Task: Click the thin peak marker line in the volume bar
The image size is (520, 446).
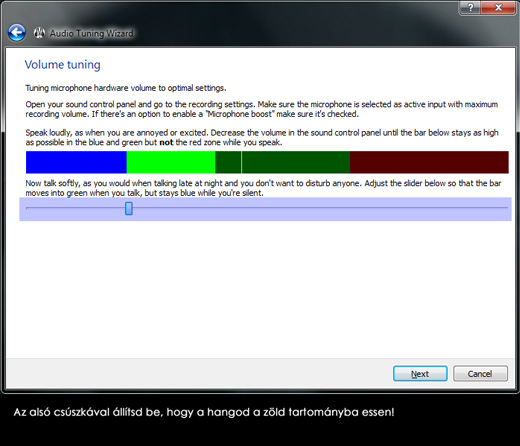Action: 241,162
